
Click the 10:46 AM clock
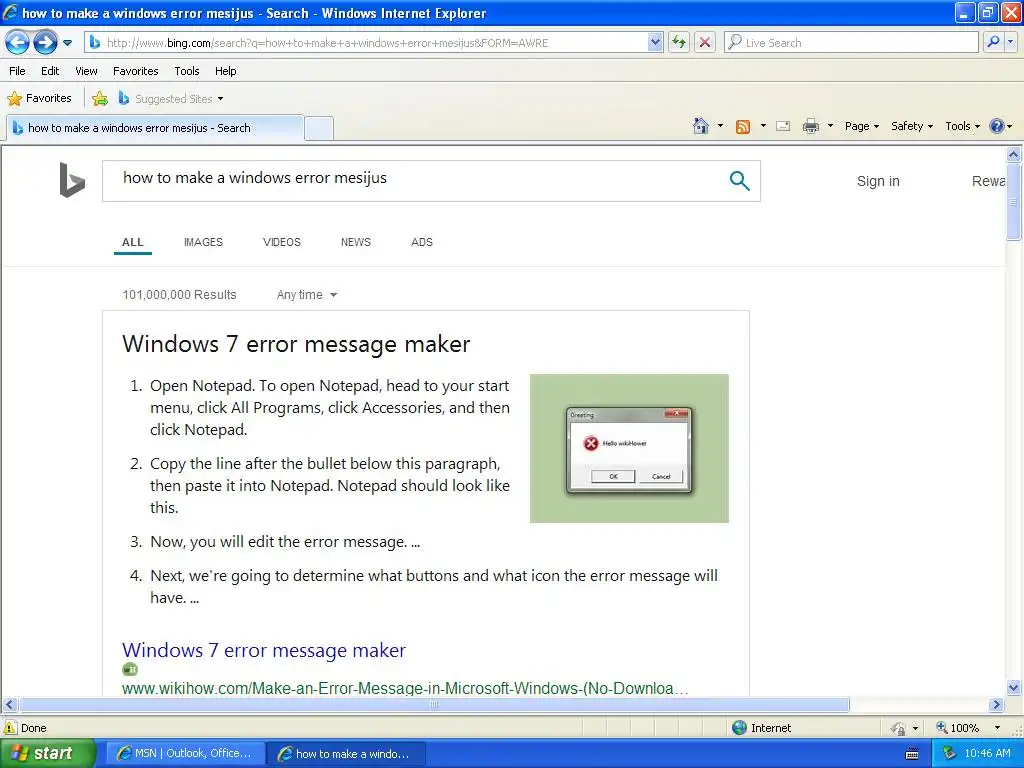987,754
